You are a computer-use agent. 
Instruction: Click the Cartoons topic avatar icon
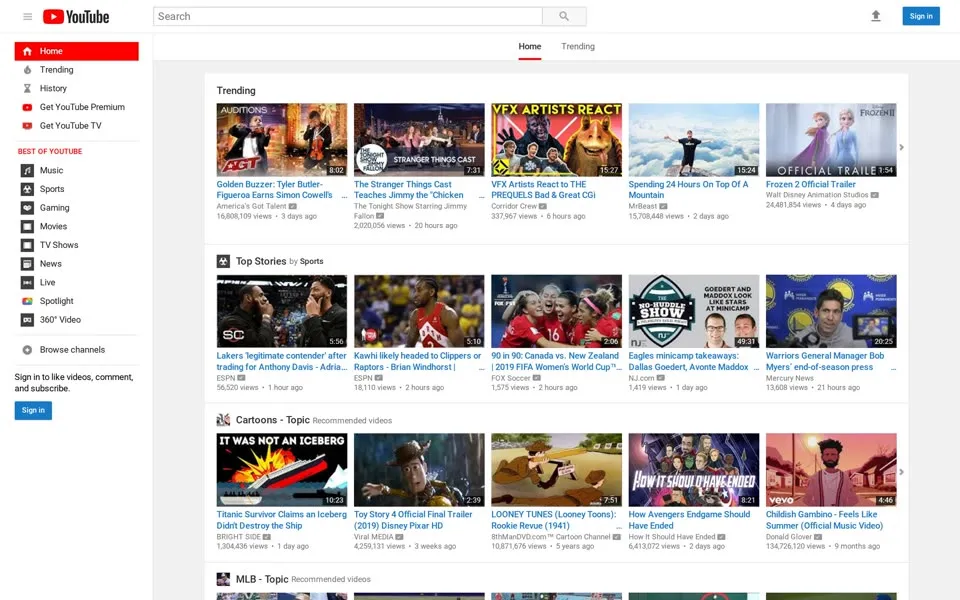[223, 420]
